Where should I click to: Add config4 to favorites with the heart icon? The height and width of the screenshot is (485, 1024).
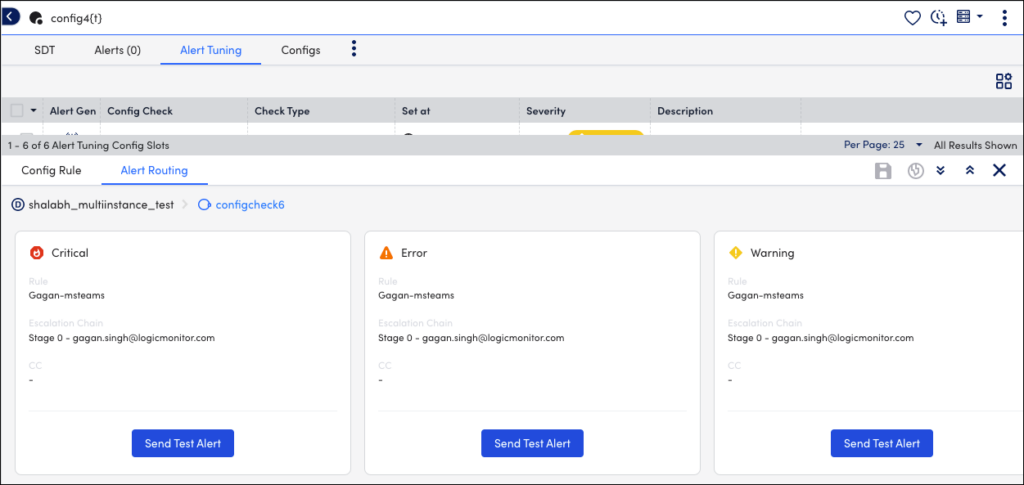coord(912,17)
